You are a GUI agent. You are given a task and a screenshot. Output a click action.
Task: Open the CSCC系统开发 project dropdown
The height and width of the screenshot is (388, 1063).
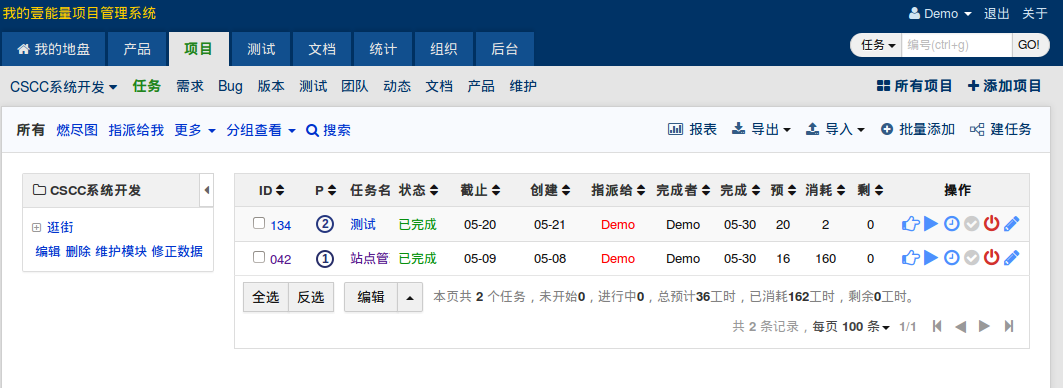[64, 87]
